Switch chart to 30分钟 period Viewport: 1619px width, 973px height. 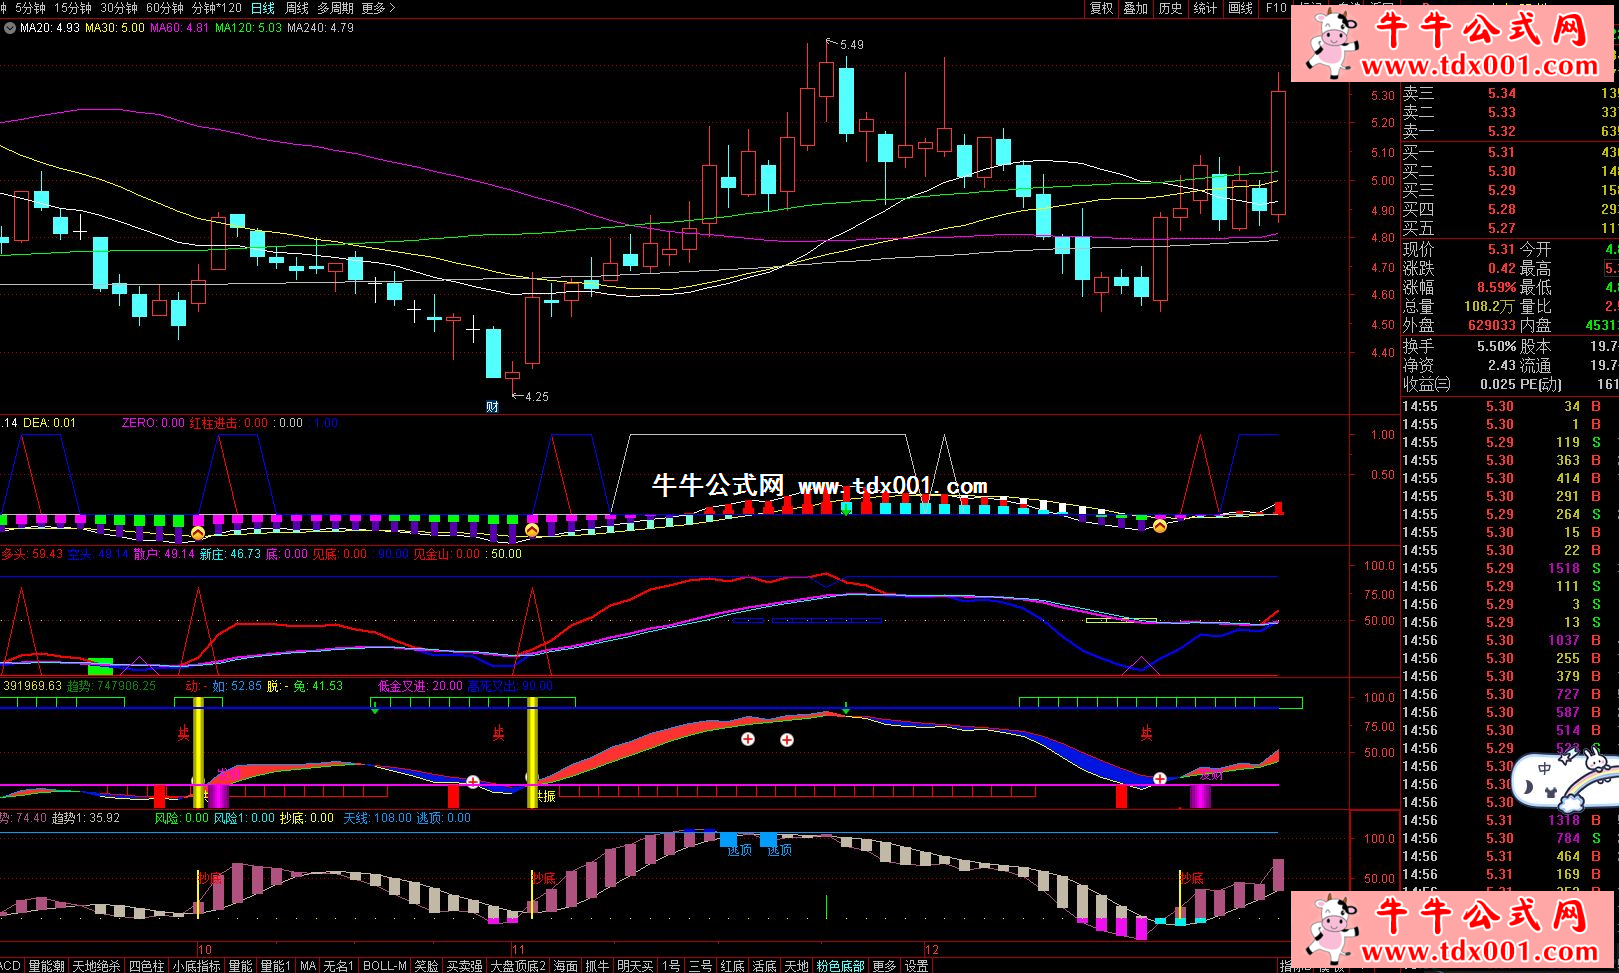click(x=119, y=8)
